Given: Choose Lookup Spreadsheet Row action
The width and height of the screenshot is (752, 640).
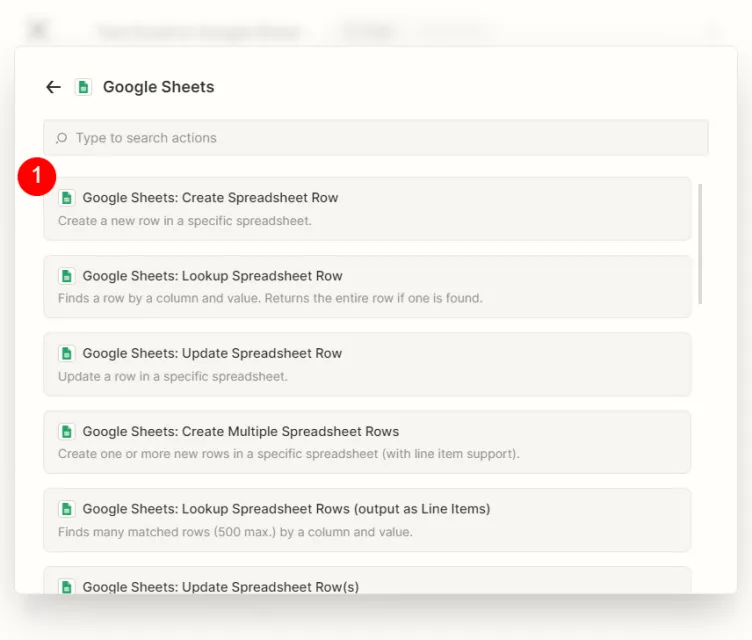Looking at the screenshot, I should (x=367, y=286).
